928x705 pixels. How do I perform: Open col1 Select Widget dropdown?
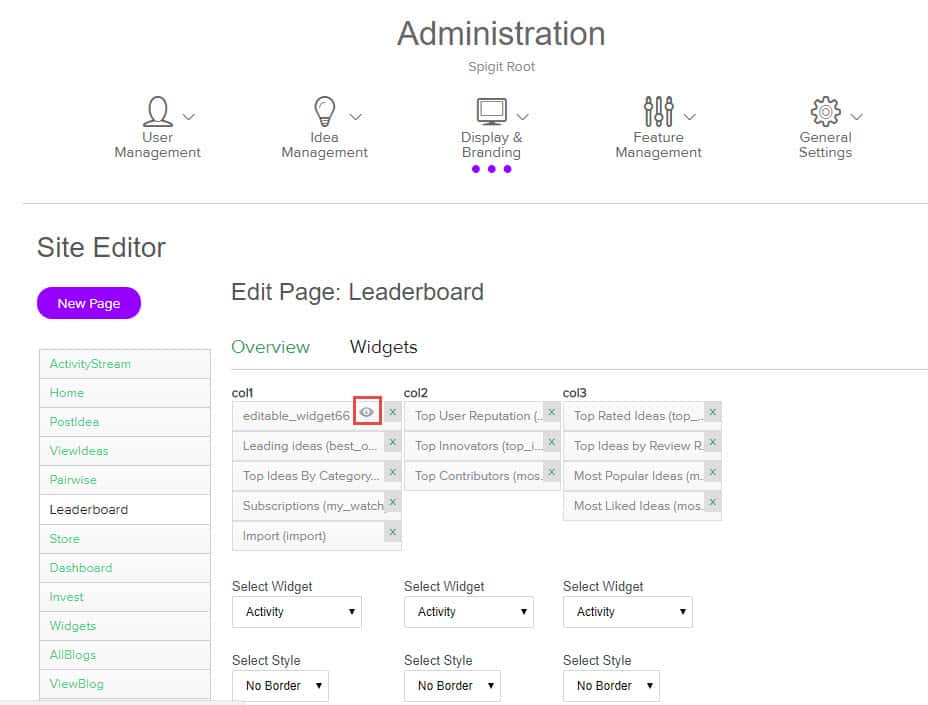296,612
